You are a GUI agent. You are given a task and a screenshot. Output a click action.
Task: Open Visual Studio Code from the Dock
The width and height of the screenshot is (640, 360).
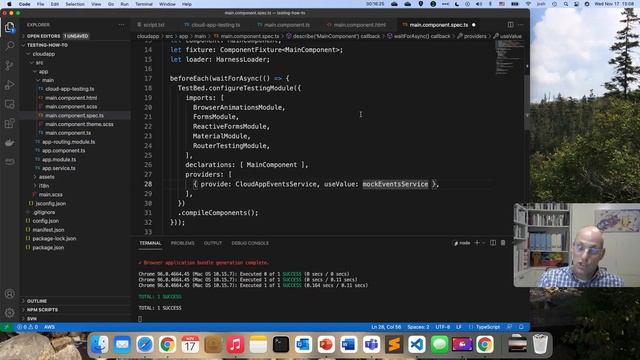(417, 344)
